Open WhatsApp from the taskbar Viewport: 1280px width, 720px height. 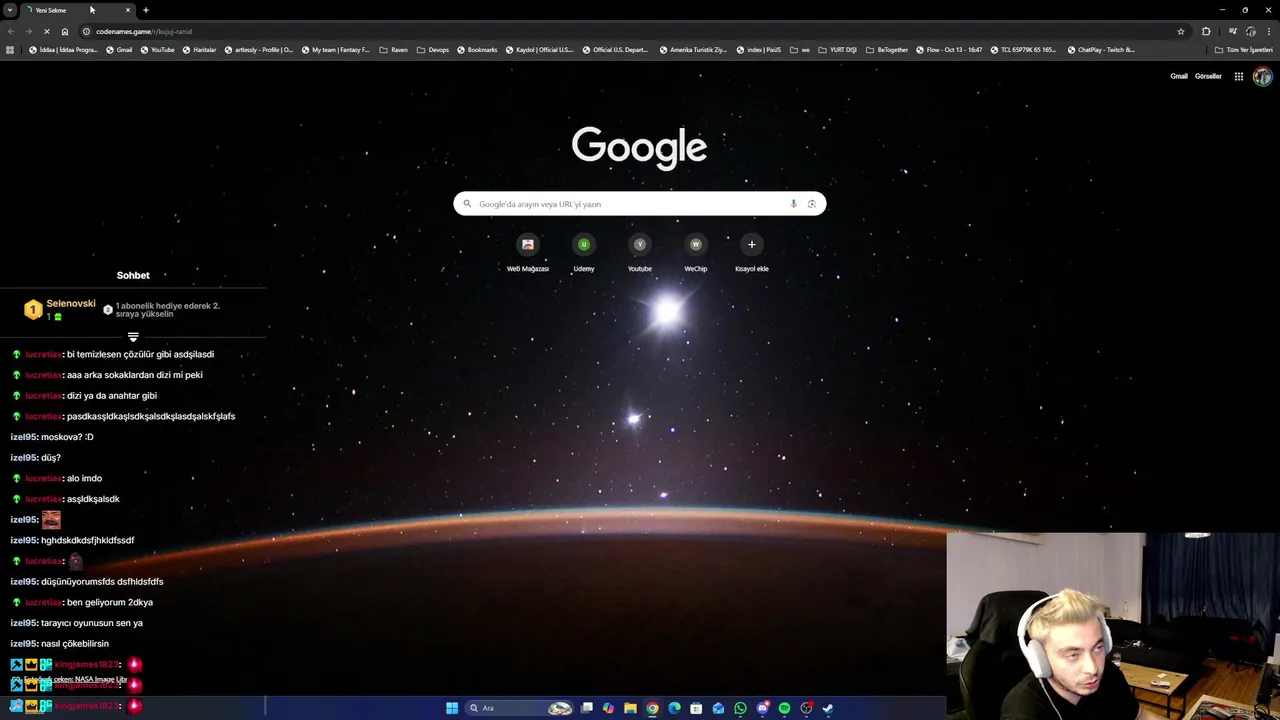pos(740,708)
